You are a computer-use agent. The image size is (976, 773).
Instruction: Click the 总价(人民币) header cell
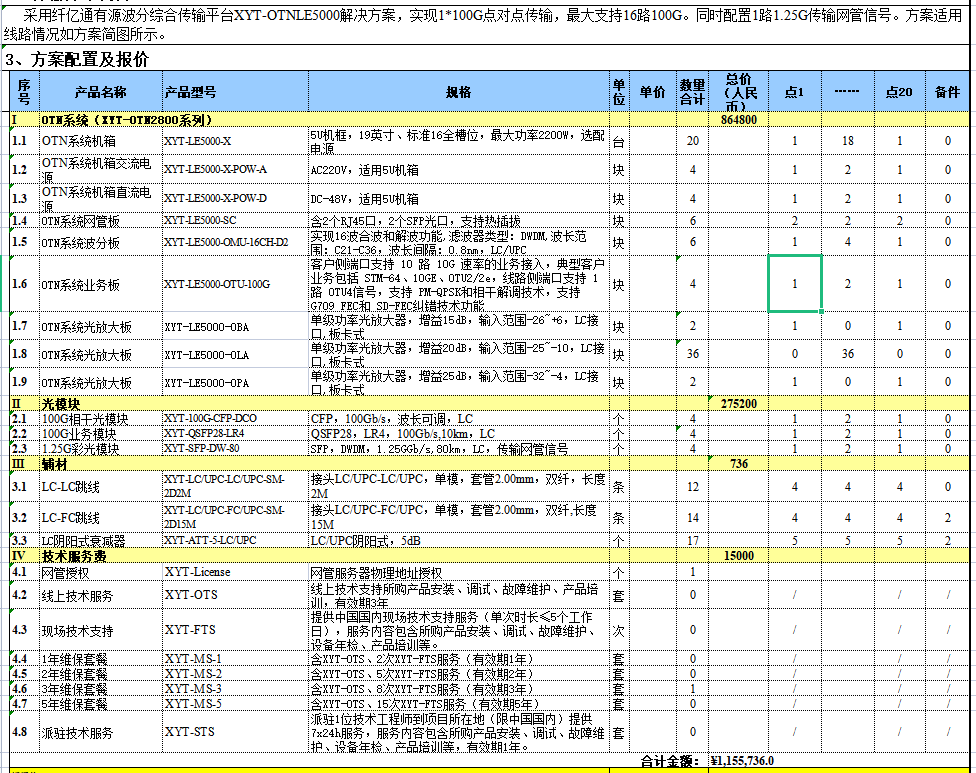point(738,92)
